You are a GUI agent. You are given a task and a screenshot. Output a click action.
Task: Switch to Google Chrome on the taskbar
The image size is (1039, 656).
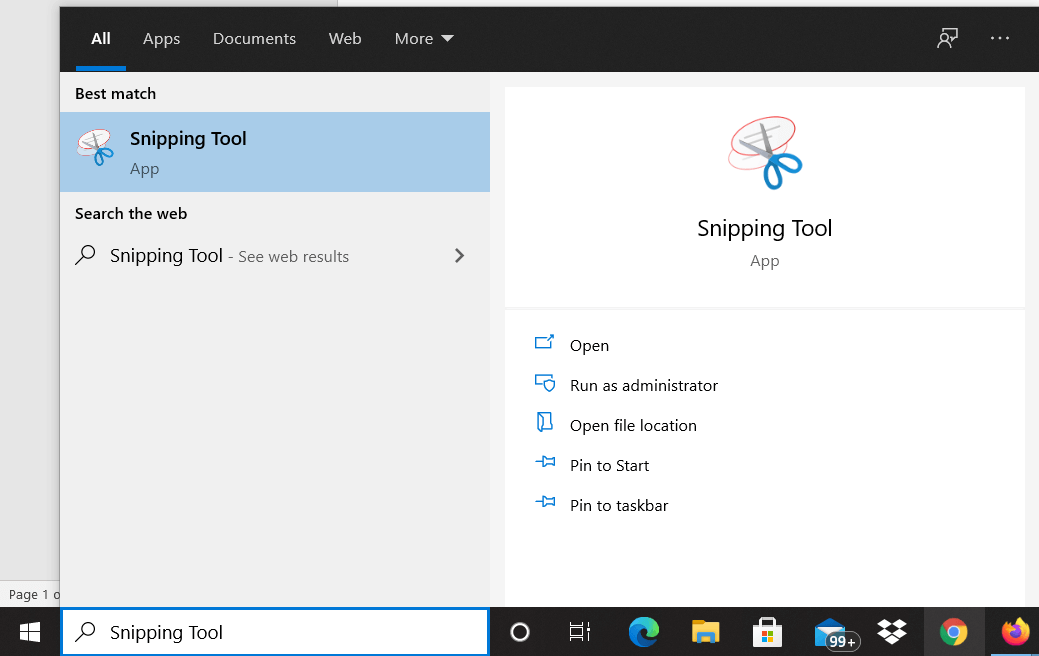coord(954,632)
